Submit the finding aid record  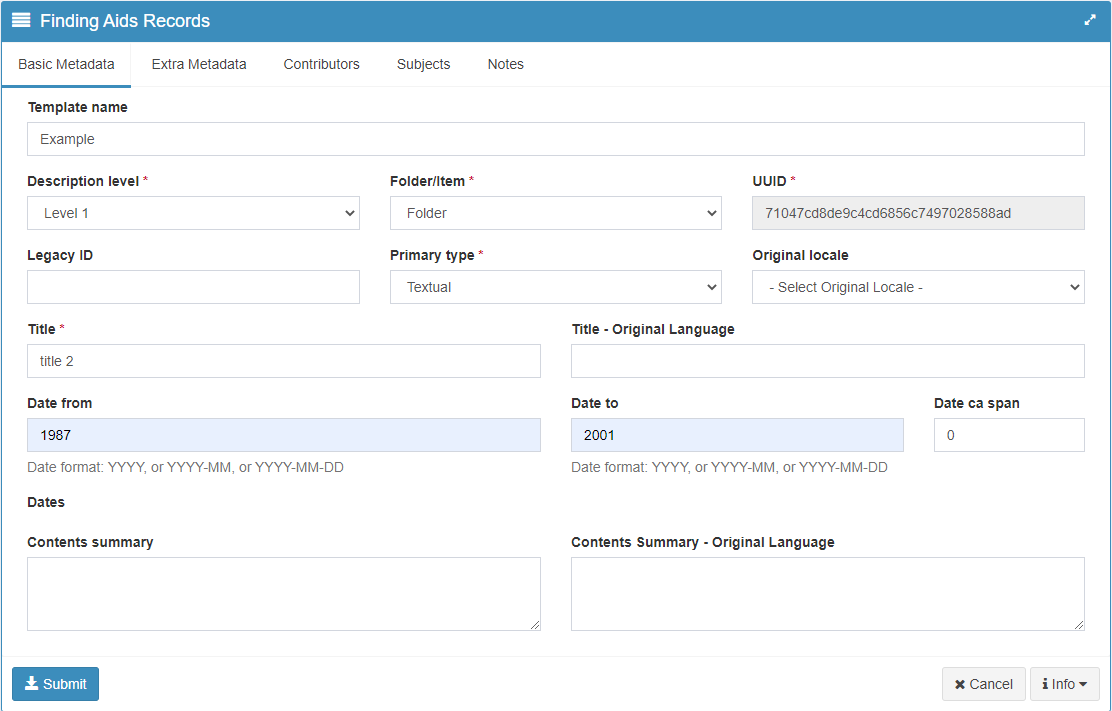coord(55,684)
